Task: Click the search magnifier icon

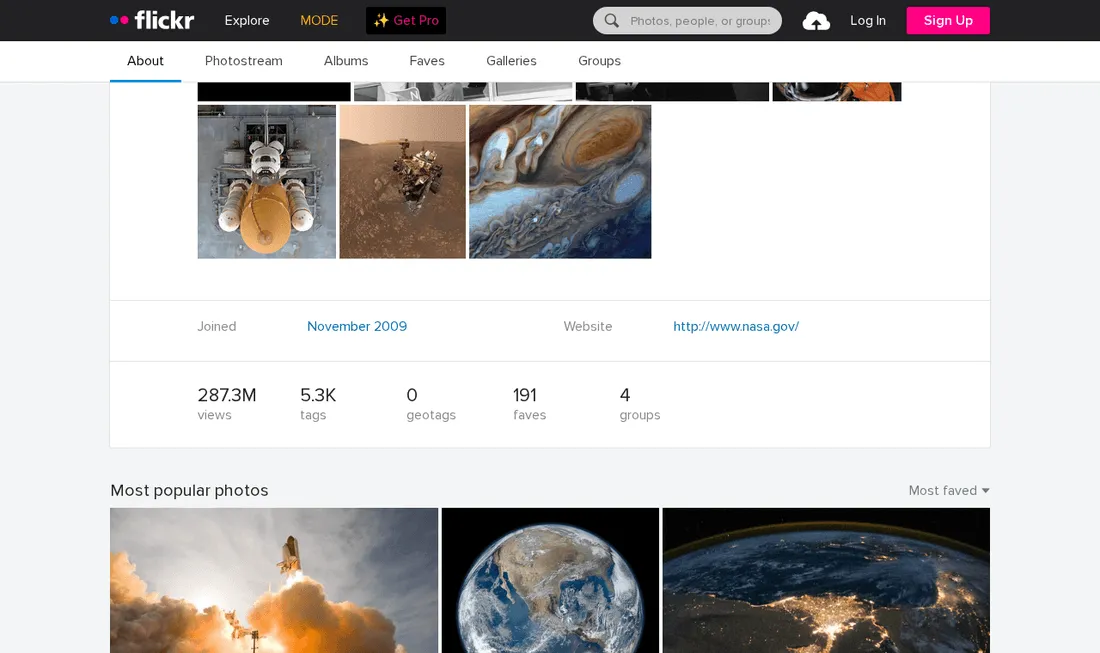Action: [x=612, y=20]
